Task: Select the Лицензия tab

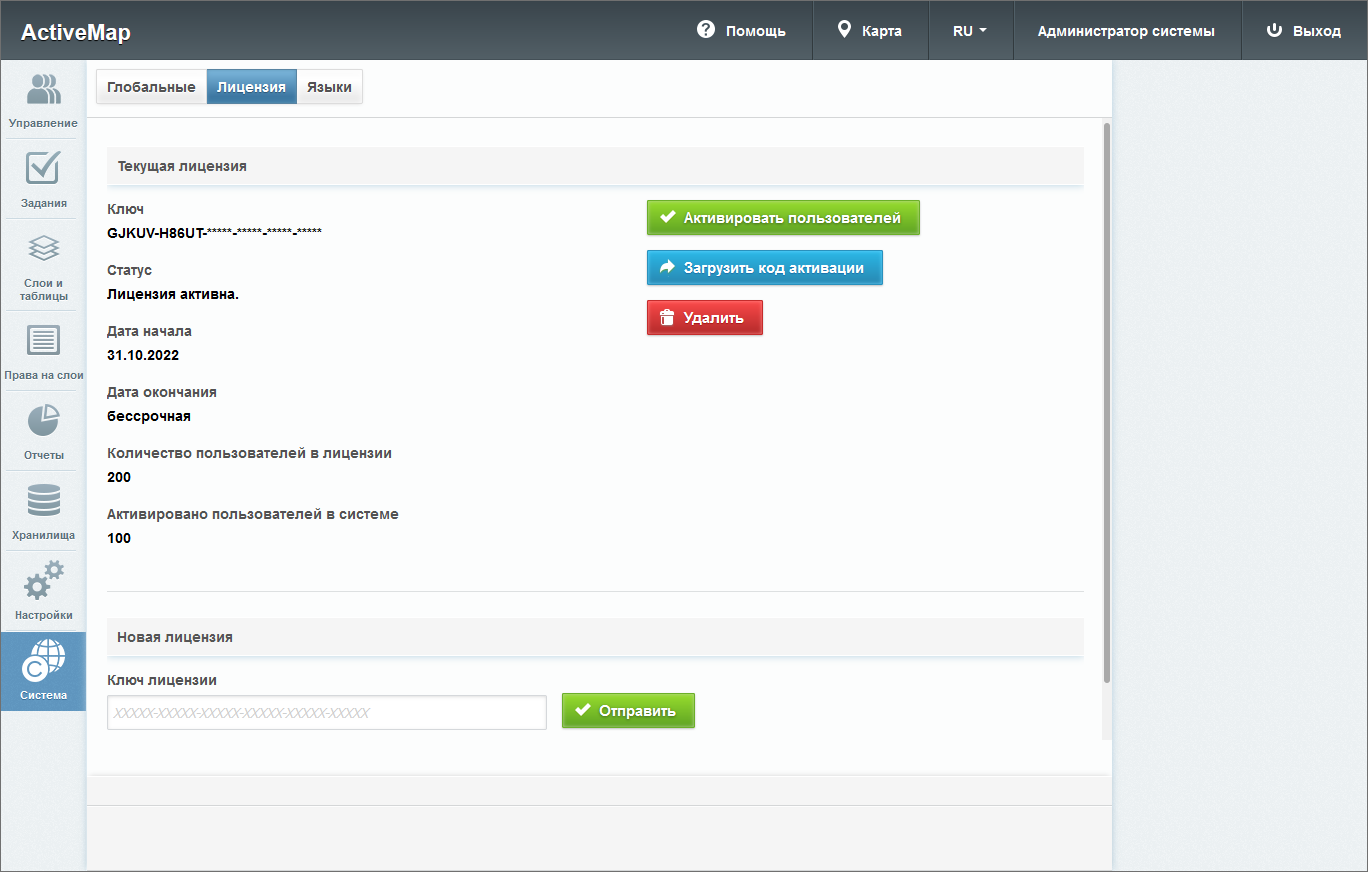Action: tap(251, 87)
